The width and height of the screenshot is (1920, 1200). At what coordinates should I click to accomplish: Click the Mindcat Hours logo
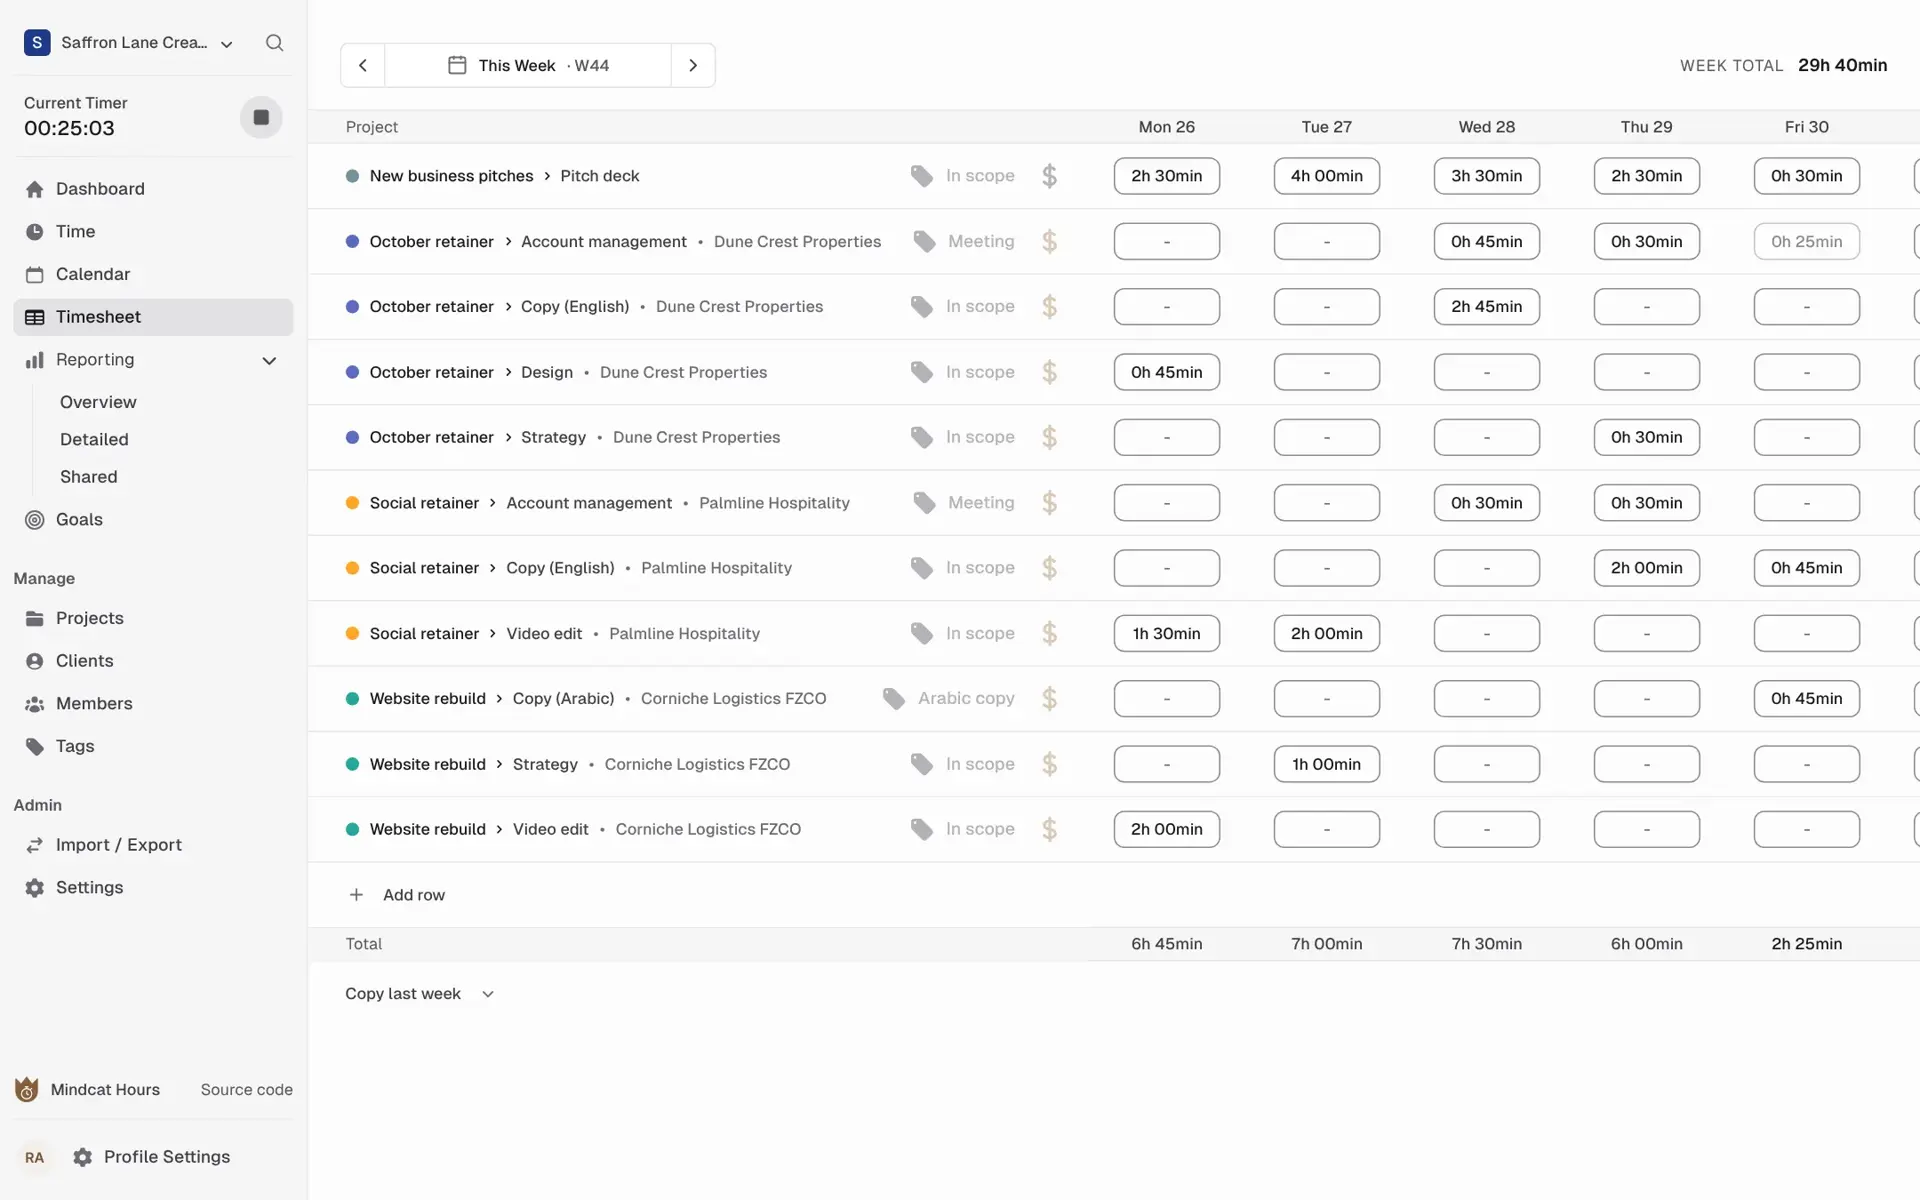coord(27,1089)
